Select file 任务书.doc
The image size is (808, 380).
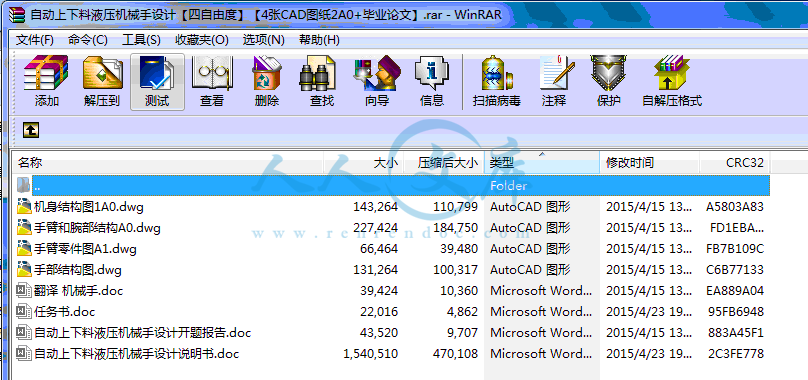(x=64, y=312)
